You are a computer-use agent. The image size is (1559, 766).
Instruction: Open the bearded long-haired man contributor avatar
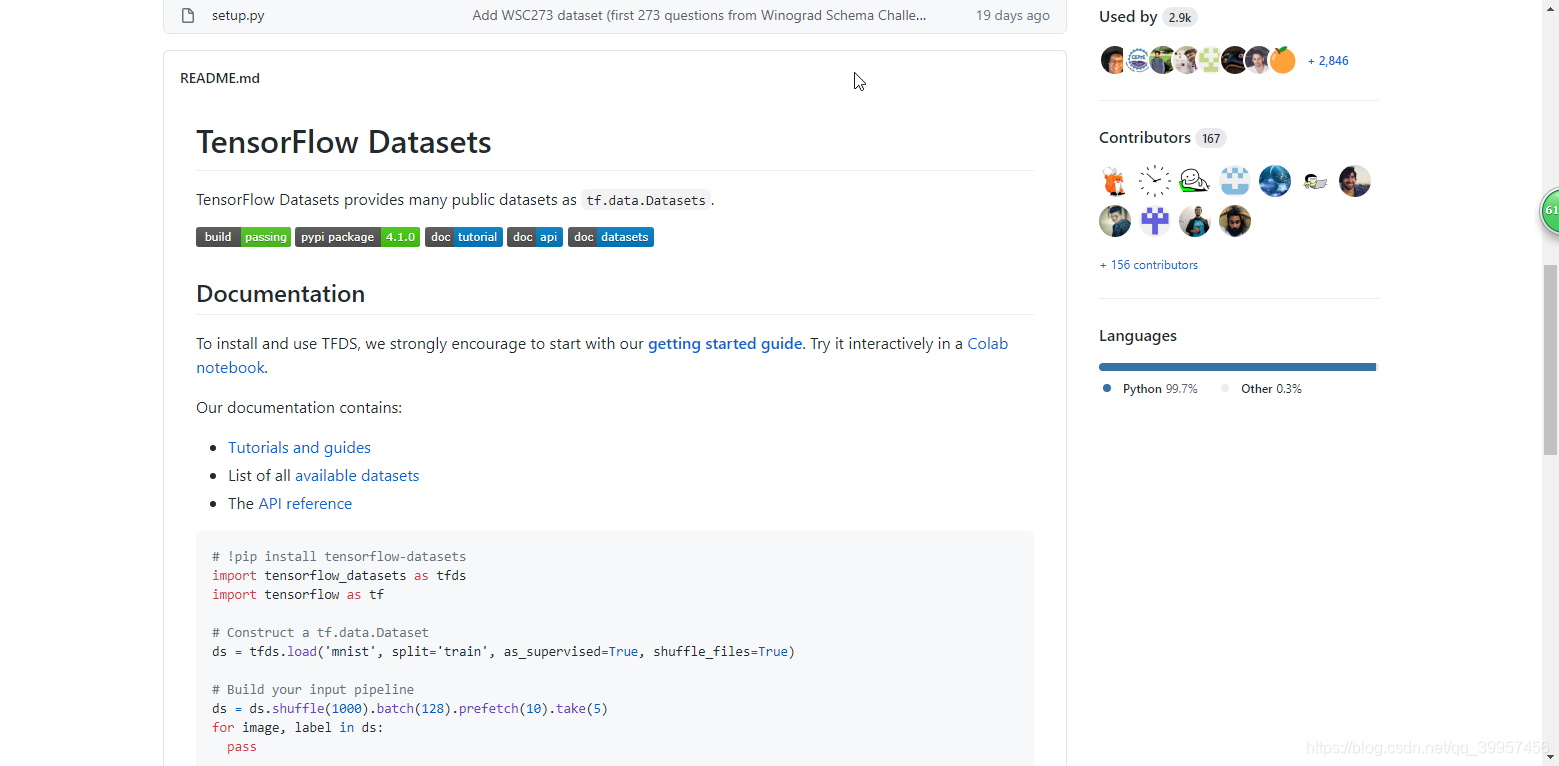click(x=1235, y=221)
